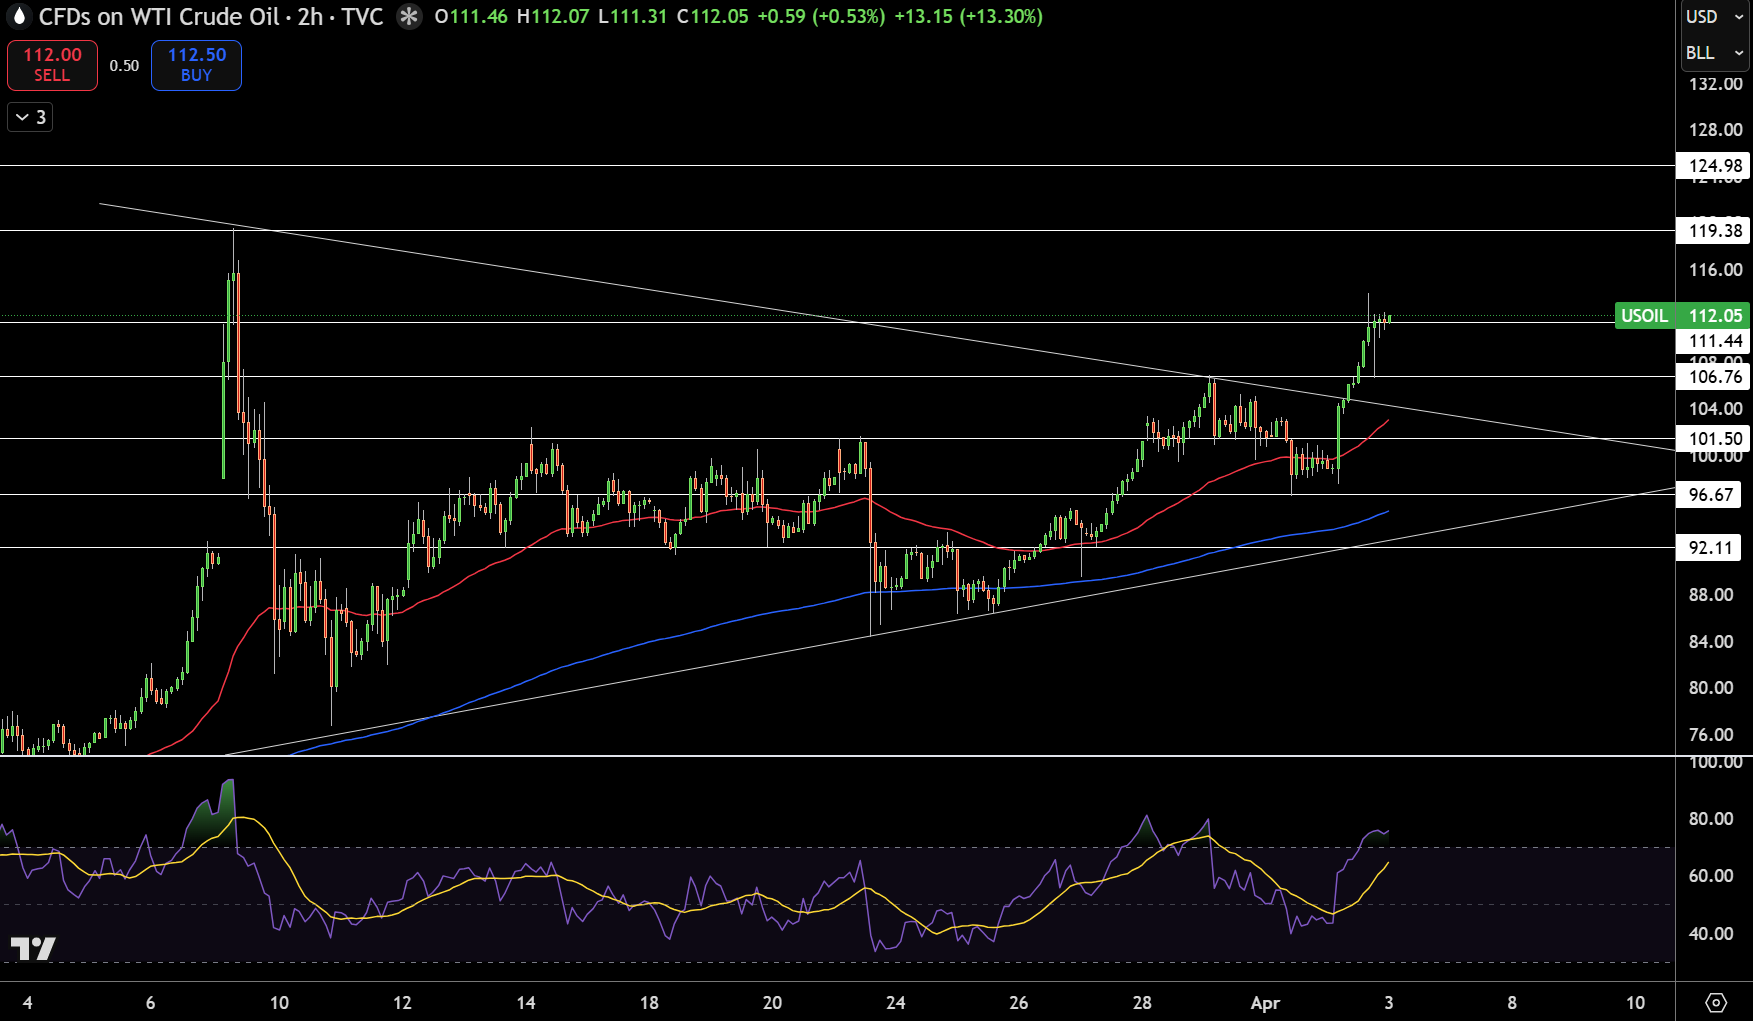Click the 96.67 price level label
The width and height of the screenshot is (1753, 1021).
click(1709, 495)
